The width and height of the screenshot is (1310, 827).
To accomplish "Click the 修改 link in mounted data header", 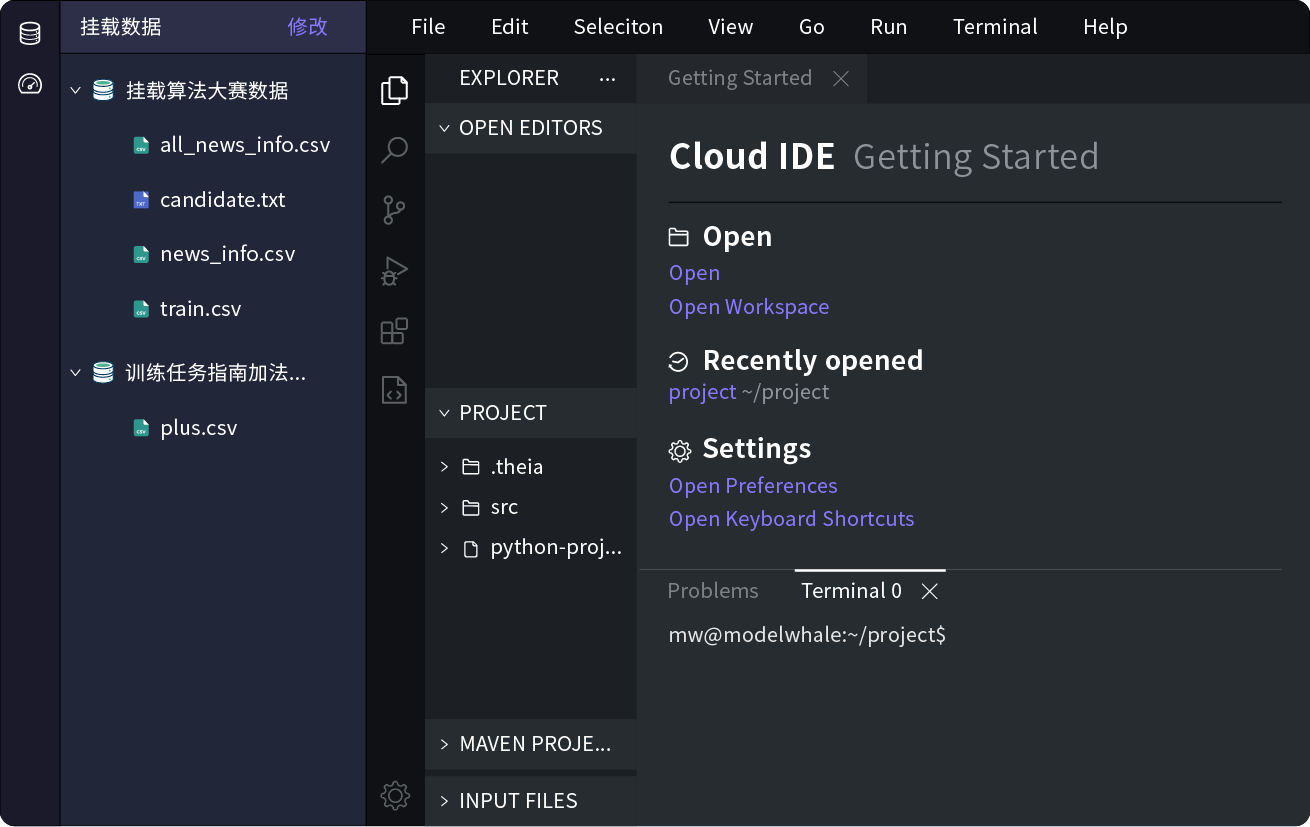I will 308,27.
